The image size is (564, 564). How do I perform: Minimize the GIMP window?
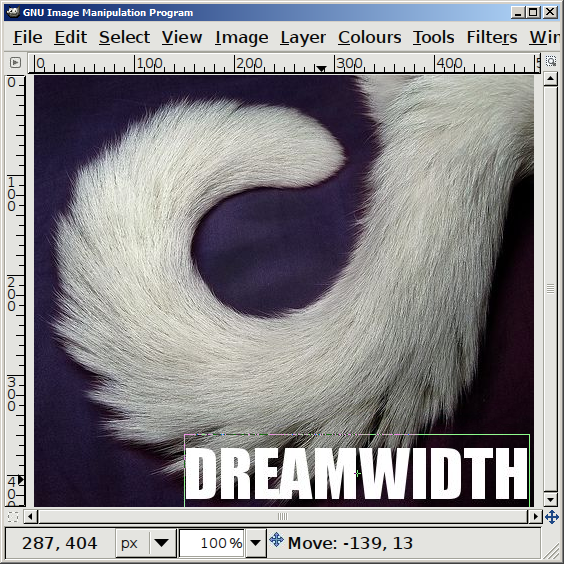[518, 13]
